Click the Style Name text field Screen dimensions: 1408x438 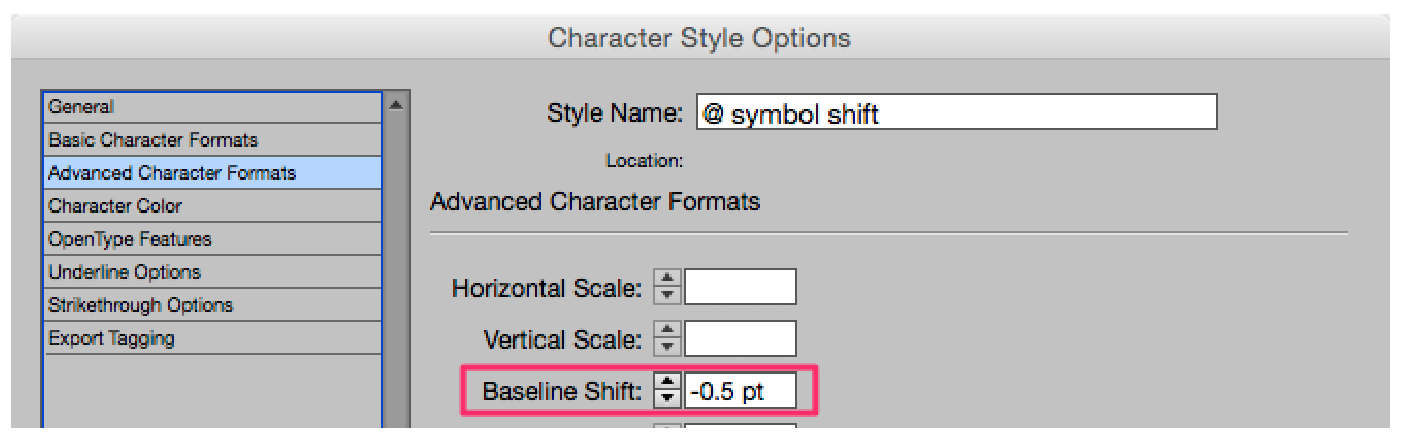(x=956, y=113)
